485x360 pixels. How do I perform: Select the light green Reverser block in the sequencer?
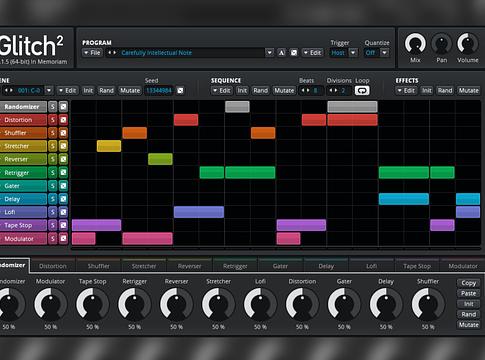coord(160,159)
